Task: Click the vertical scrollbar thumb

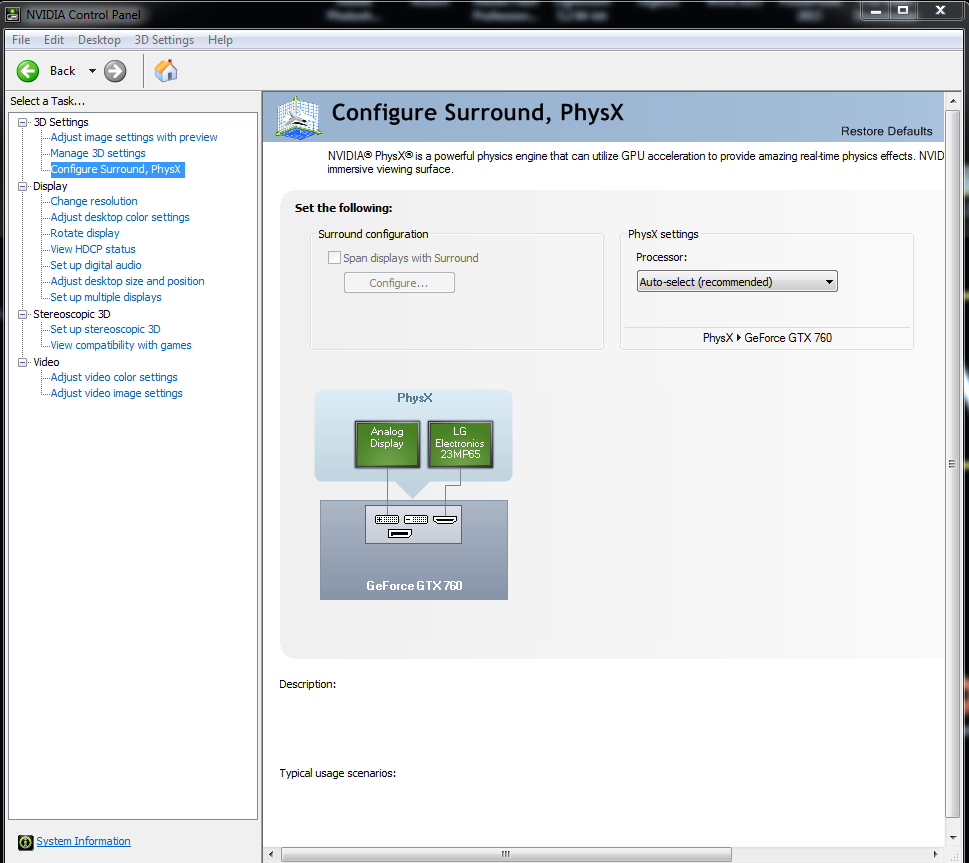Action: click(952, 464)
